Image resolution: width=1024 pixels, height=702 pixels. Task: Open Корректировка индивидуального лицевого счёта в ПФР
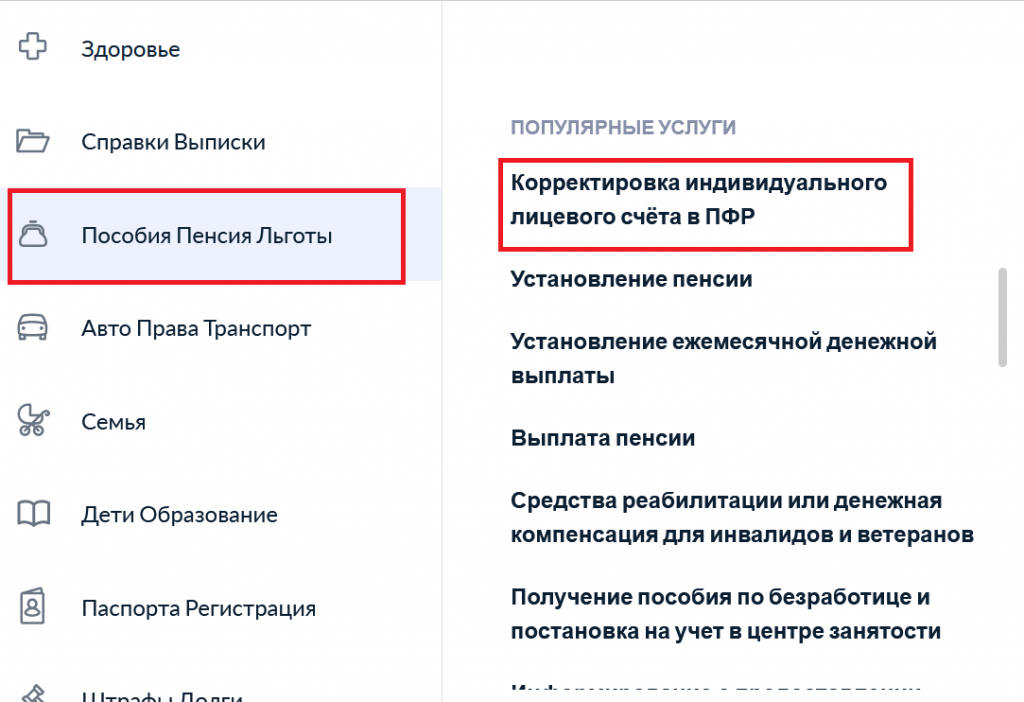(698, 200)
